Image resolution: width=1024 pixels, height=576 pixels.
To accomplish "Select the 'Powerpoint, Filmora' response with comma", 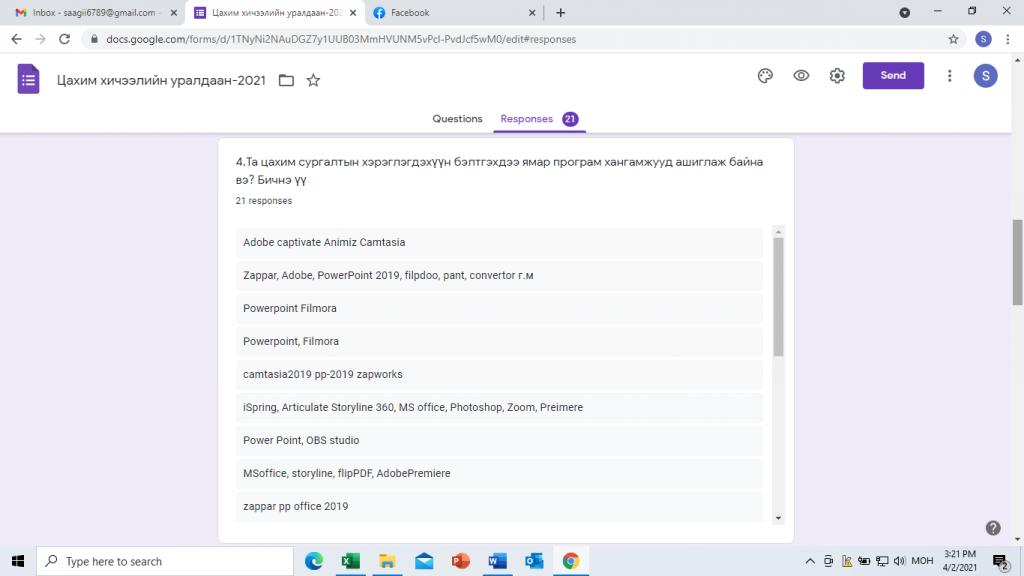I will 499,342.
